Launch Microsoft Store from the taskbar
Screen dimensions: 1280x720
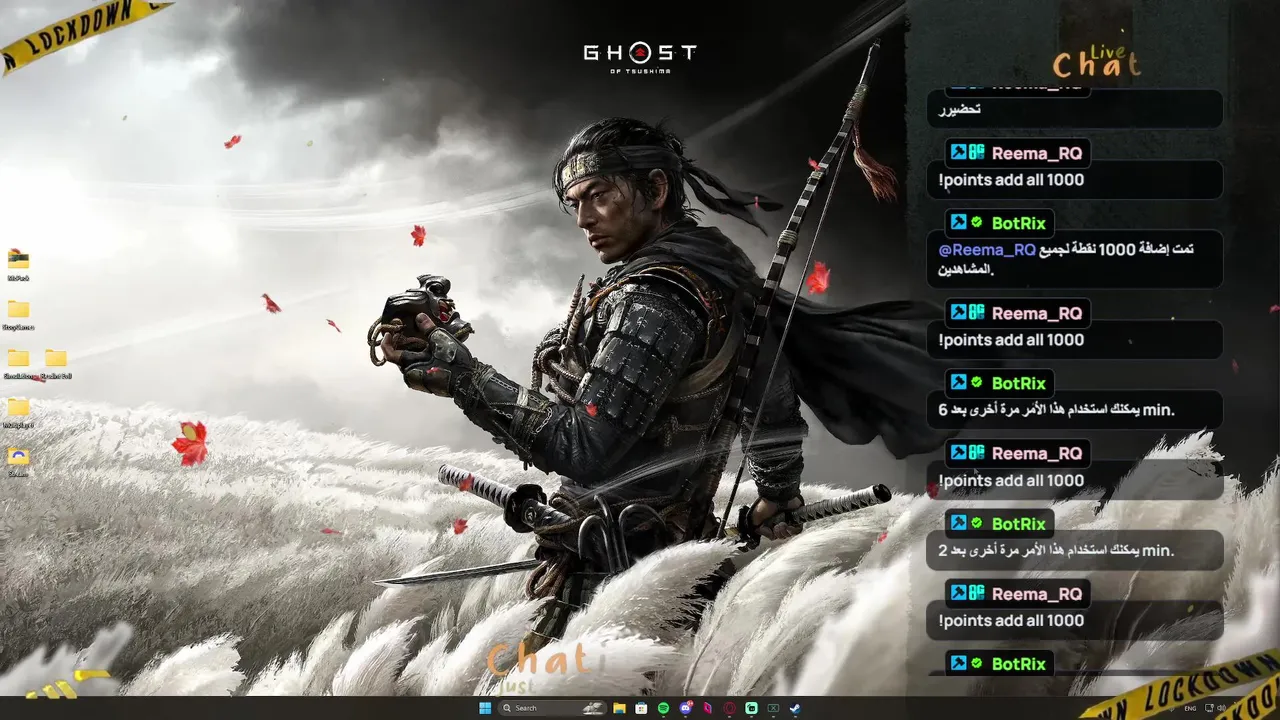[x=641, y=708]
